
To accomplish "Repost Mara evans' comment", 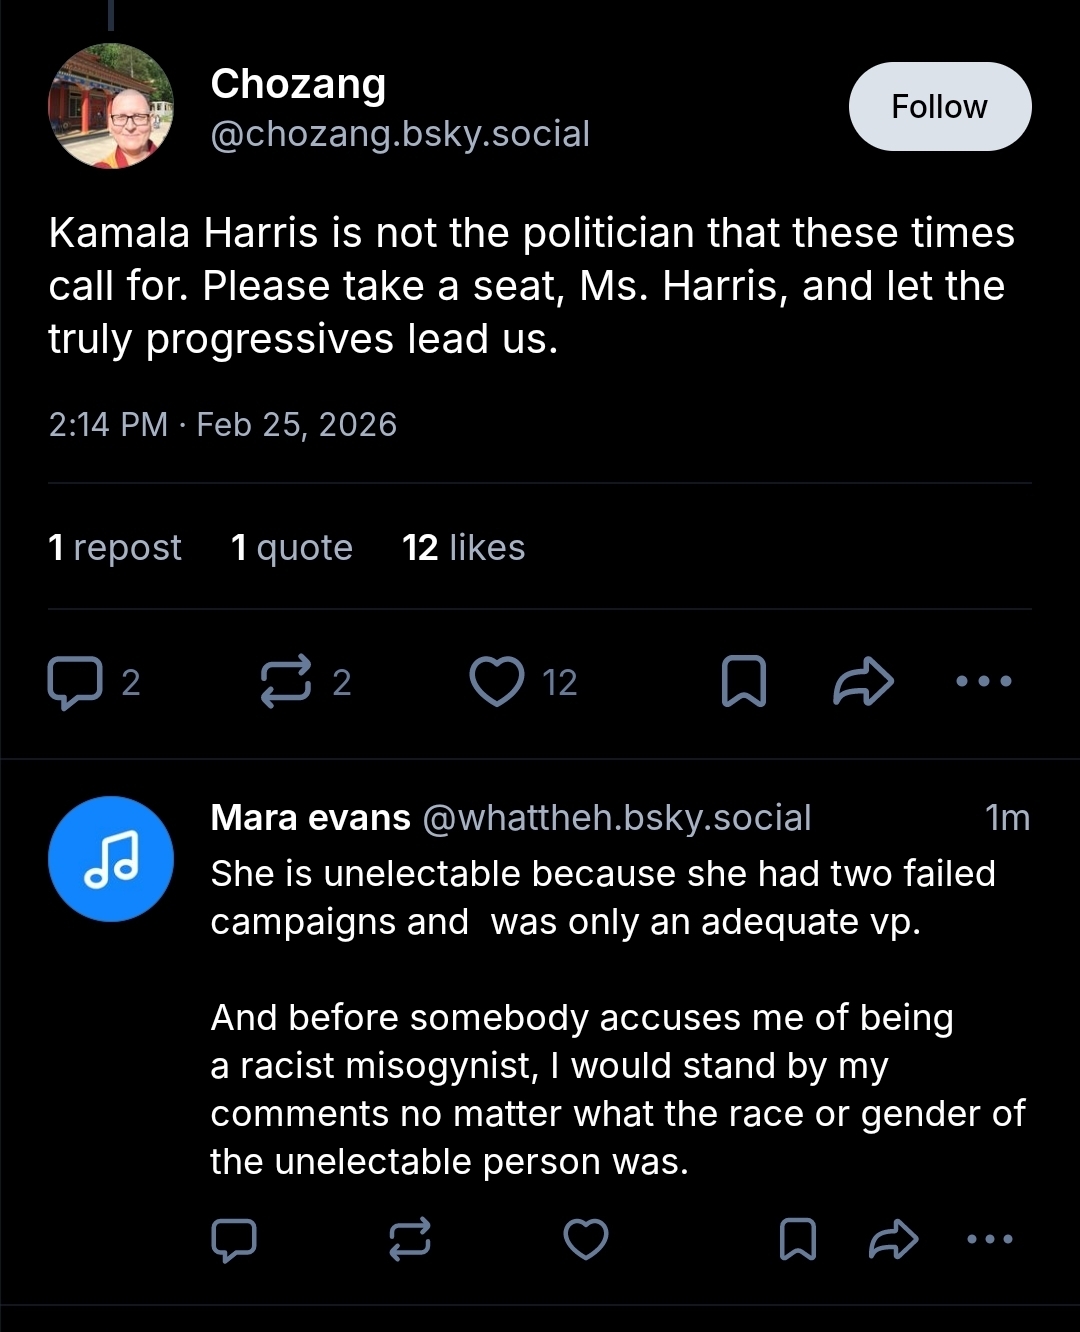I will point(410,1240).
